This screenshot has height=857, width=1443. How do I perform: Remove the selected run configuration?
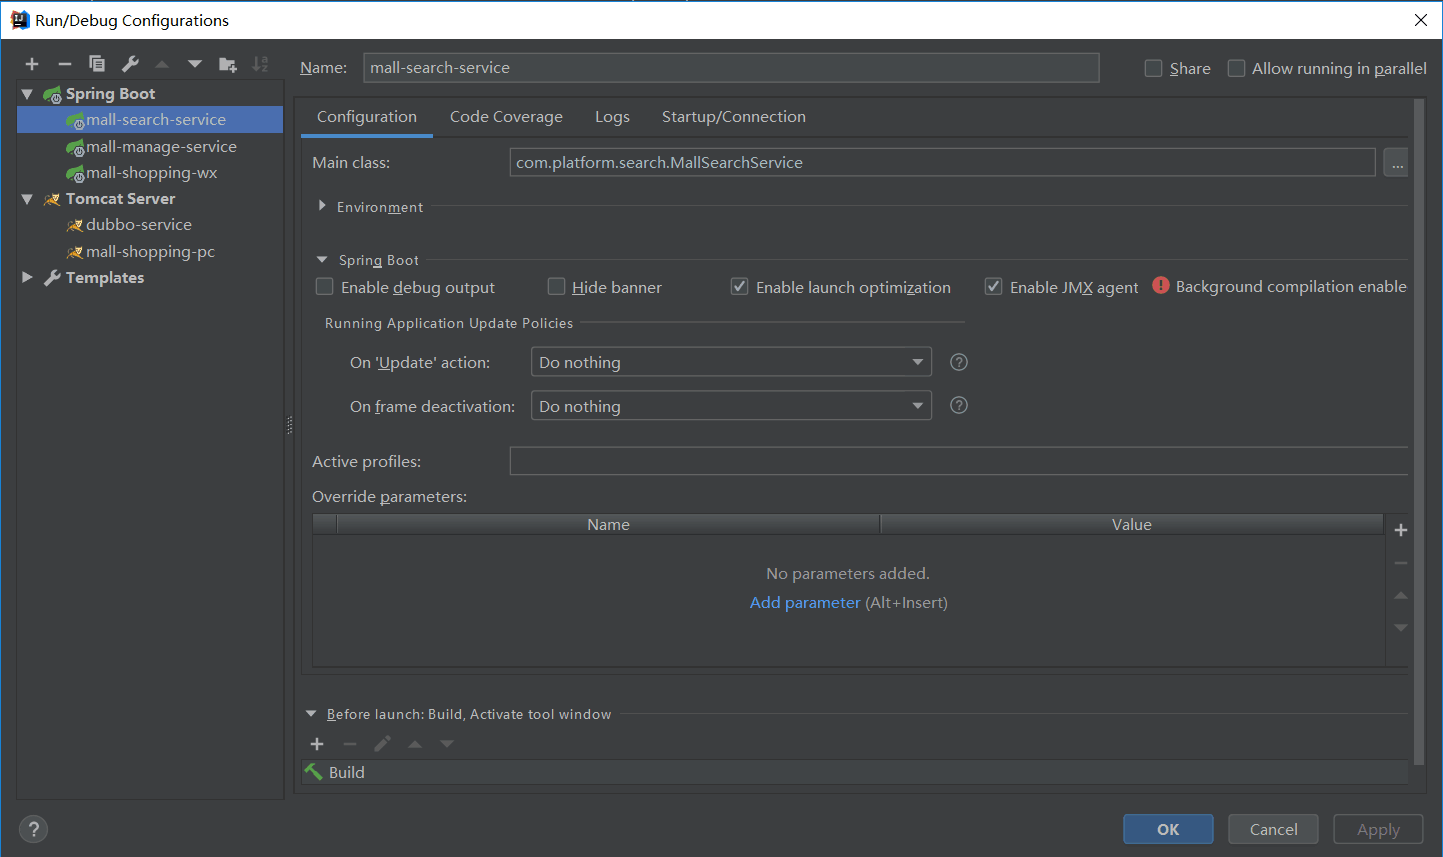(x=65, y=64)
